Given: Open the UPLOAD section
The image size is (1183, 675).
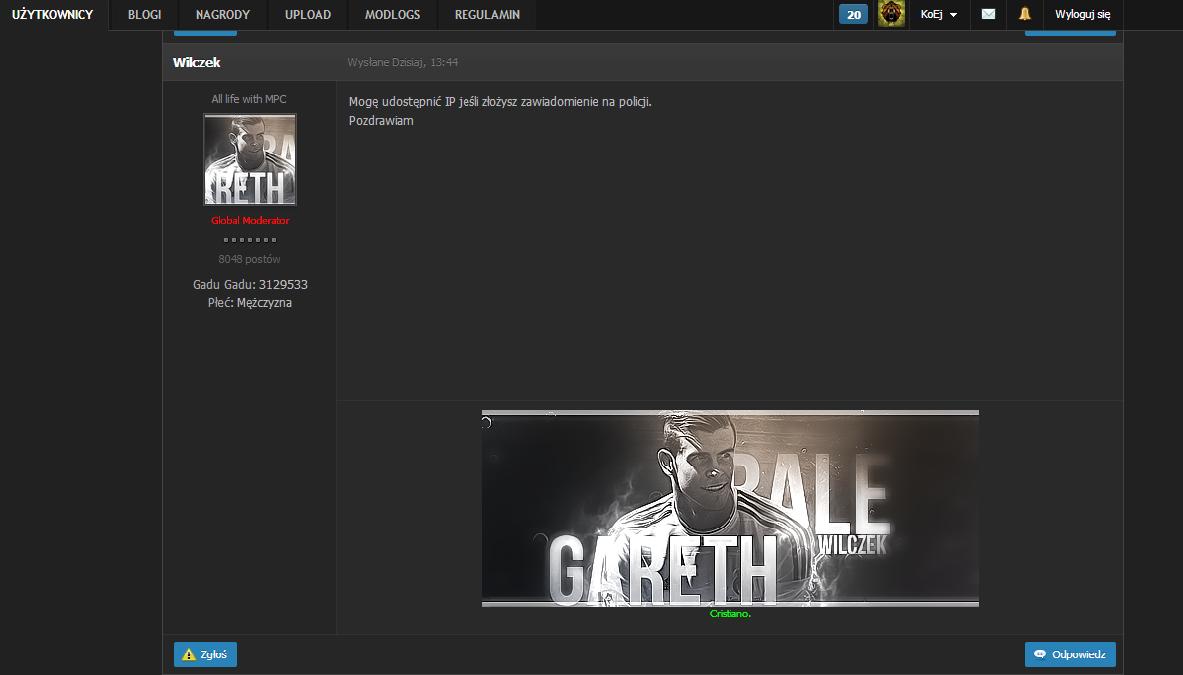Looking at the screenshot, I should [x=308, y=14].
